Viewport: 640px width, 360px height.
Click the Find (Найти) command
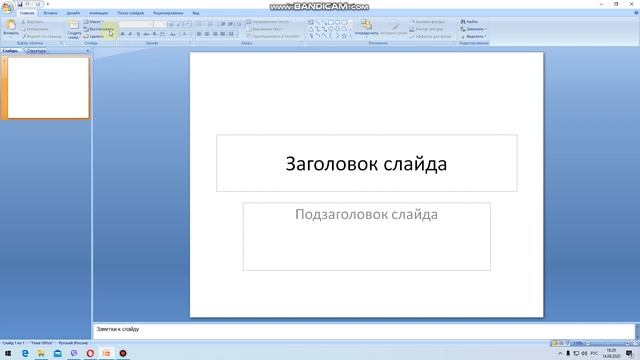point(469,22)
